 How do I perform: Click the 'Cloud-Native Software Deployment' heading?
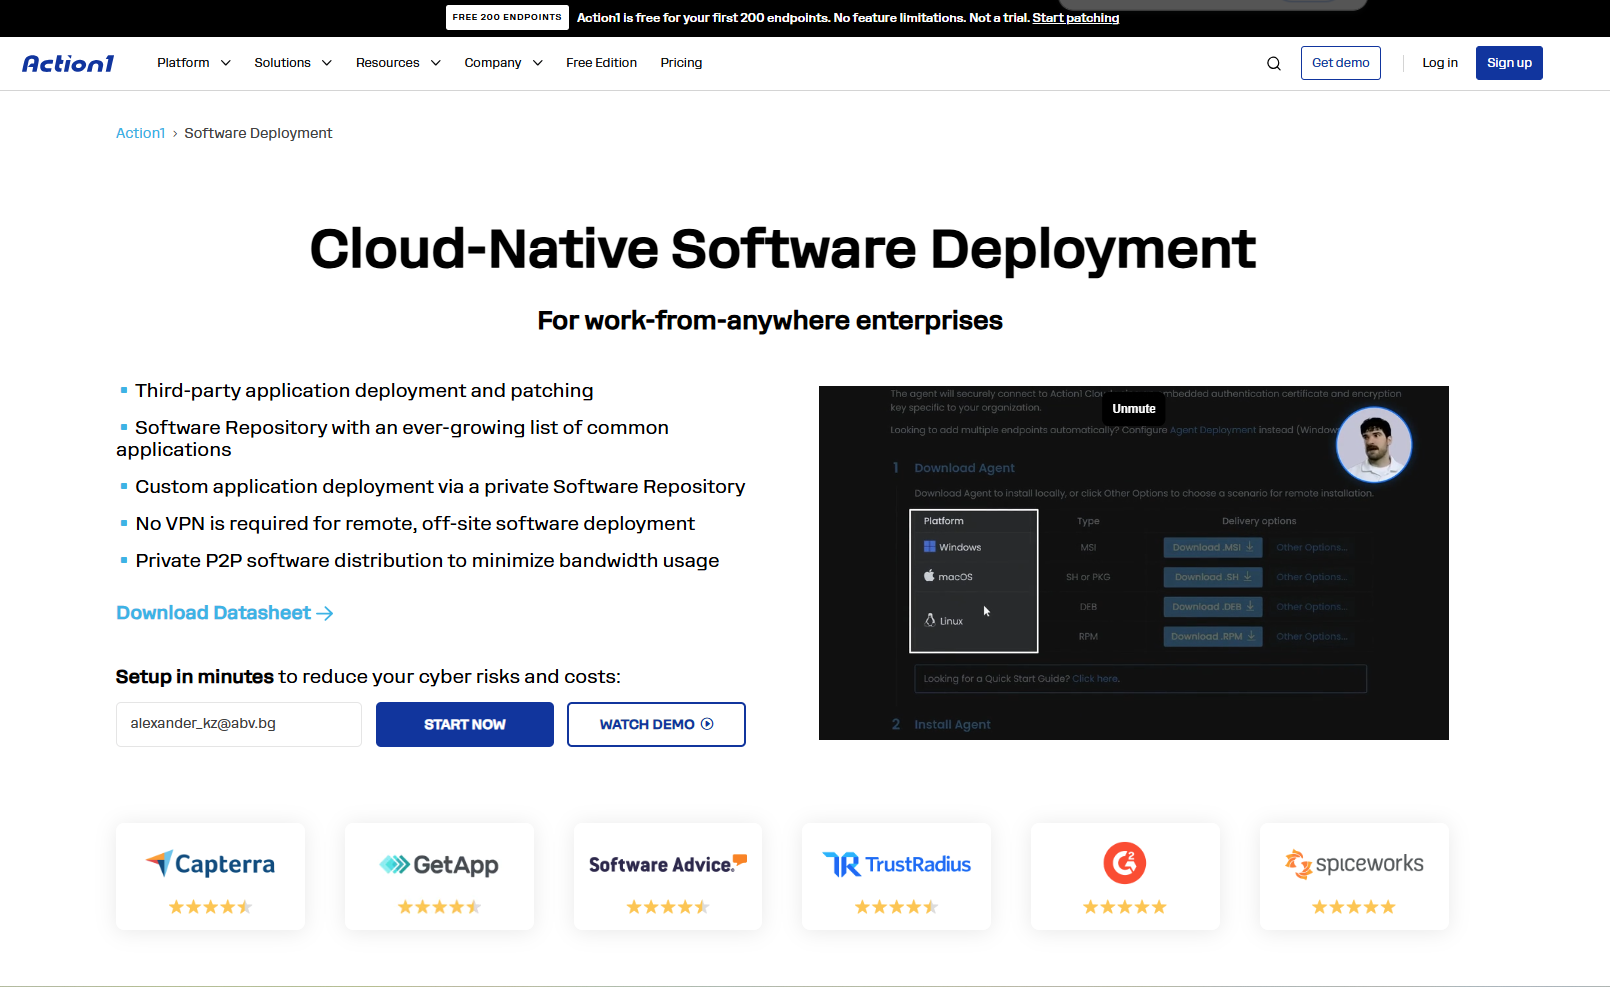pos(783,249)
